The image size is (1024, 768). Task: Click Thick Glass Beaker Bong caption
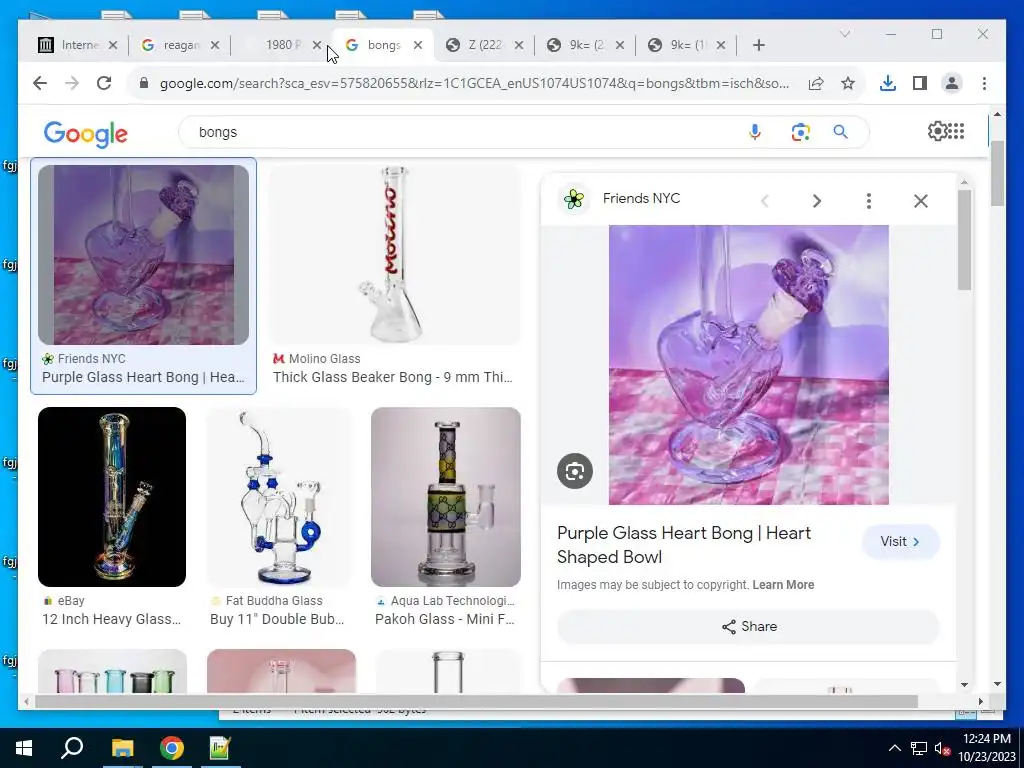(392, 377)
